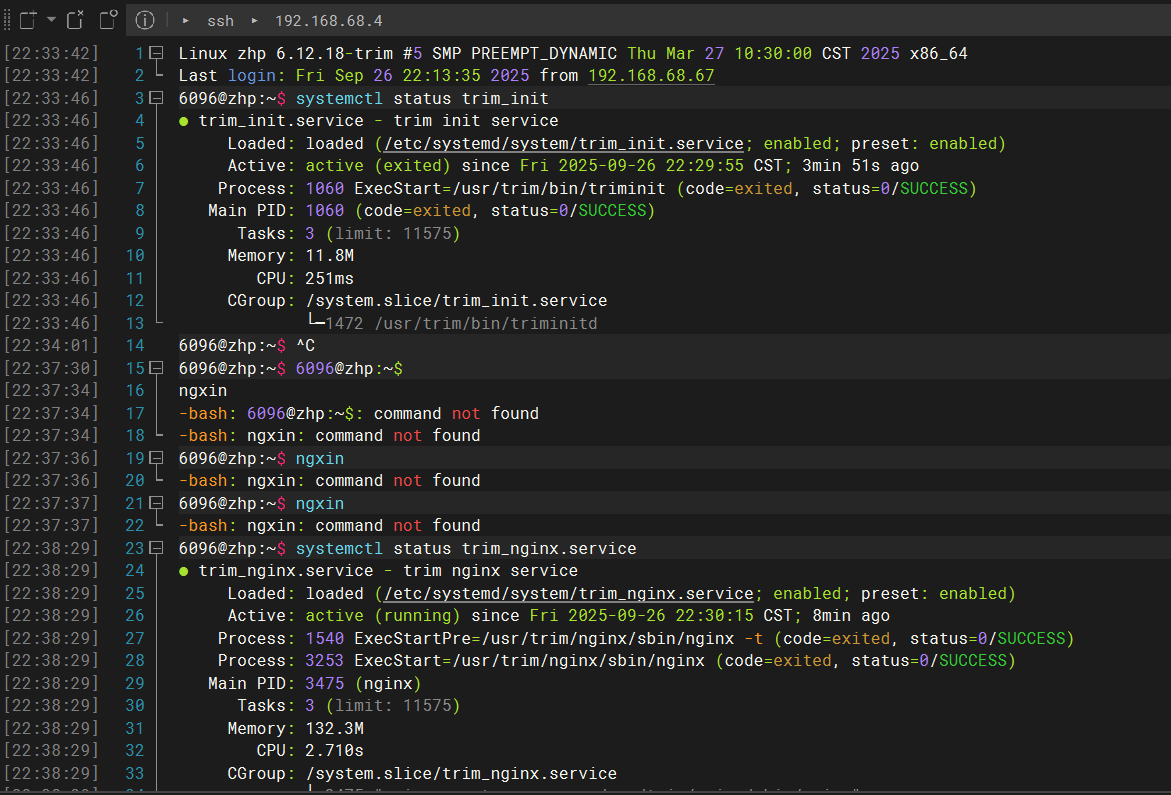Click the breadcrumb arrow before 192.168.68.4
The height and width of the screenshot is (795, 1171).
[x=254, y=21]
